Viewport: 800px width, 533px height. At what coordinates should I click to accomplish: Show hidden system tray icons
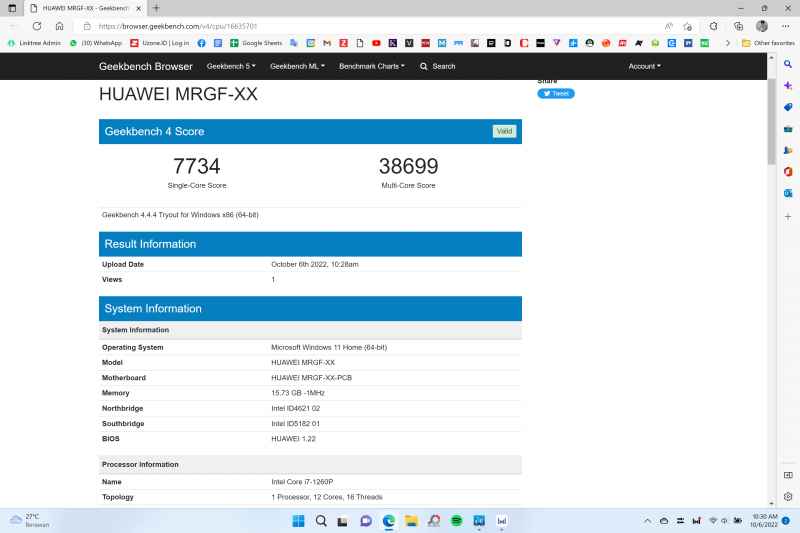647,521
